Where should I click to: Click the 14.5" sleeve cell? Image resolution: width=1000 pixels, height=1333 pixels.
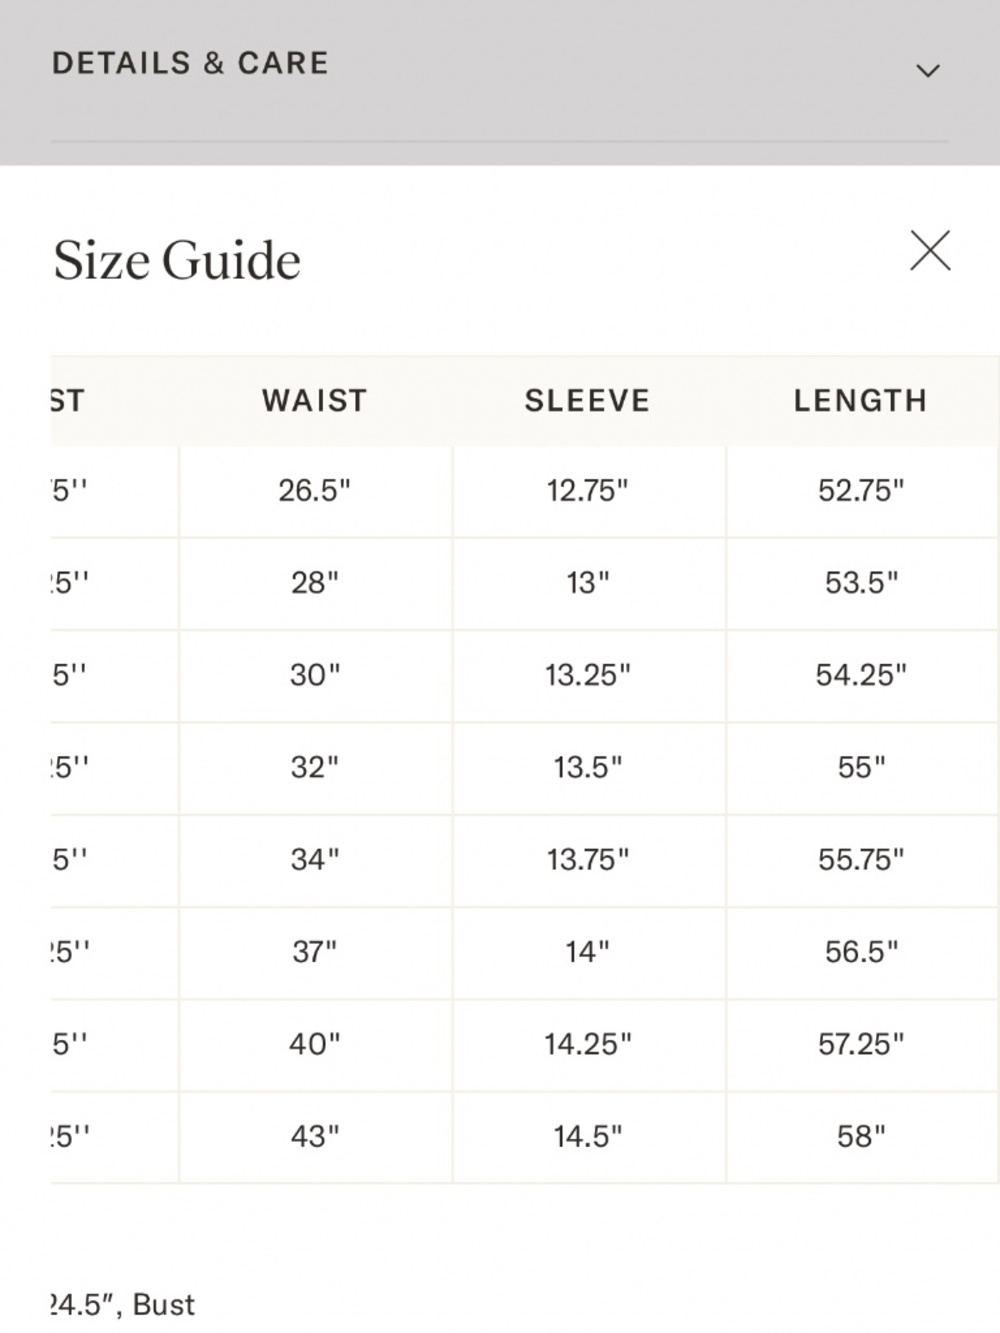point(588,1136)
